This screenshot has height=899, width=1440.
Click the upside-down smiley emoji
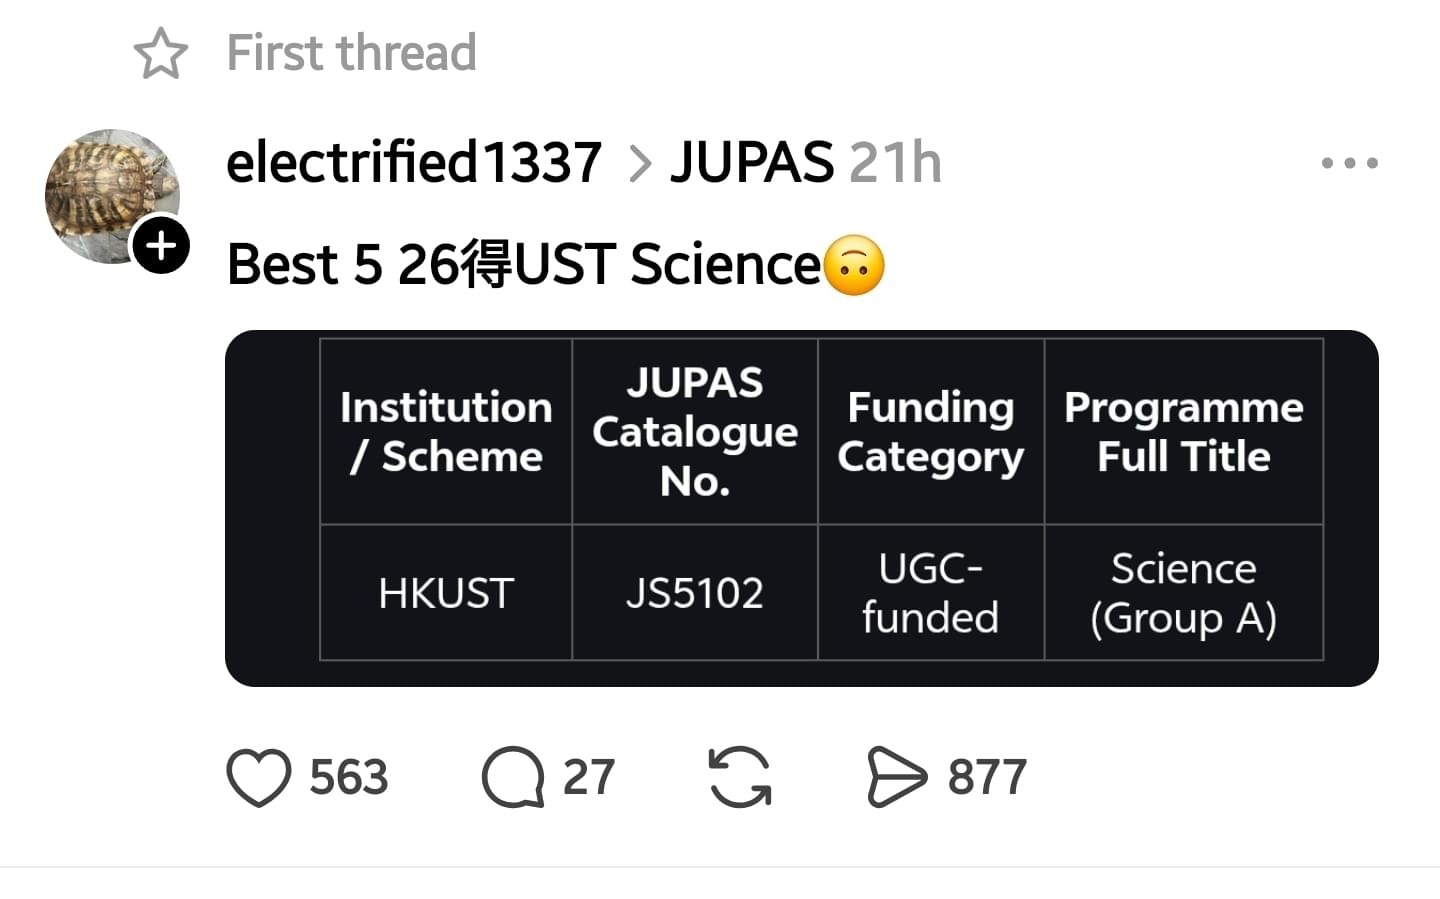[x=854, y=265]
